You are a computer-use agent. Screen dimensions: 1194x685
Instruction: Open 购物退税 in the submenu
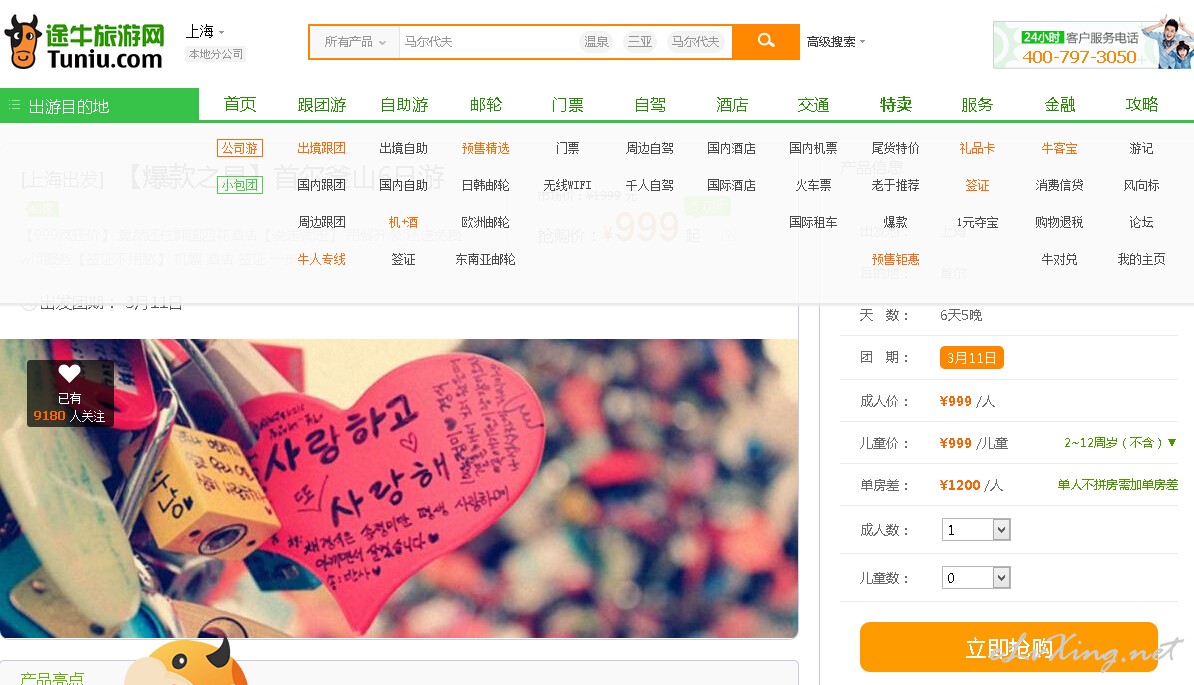1059,222
